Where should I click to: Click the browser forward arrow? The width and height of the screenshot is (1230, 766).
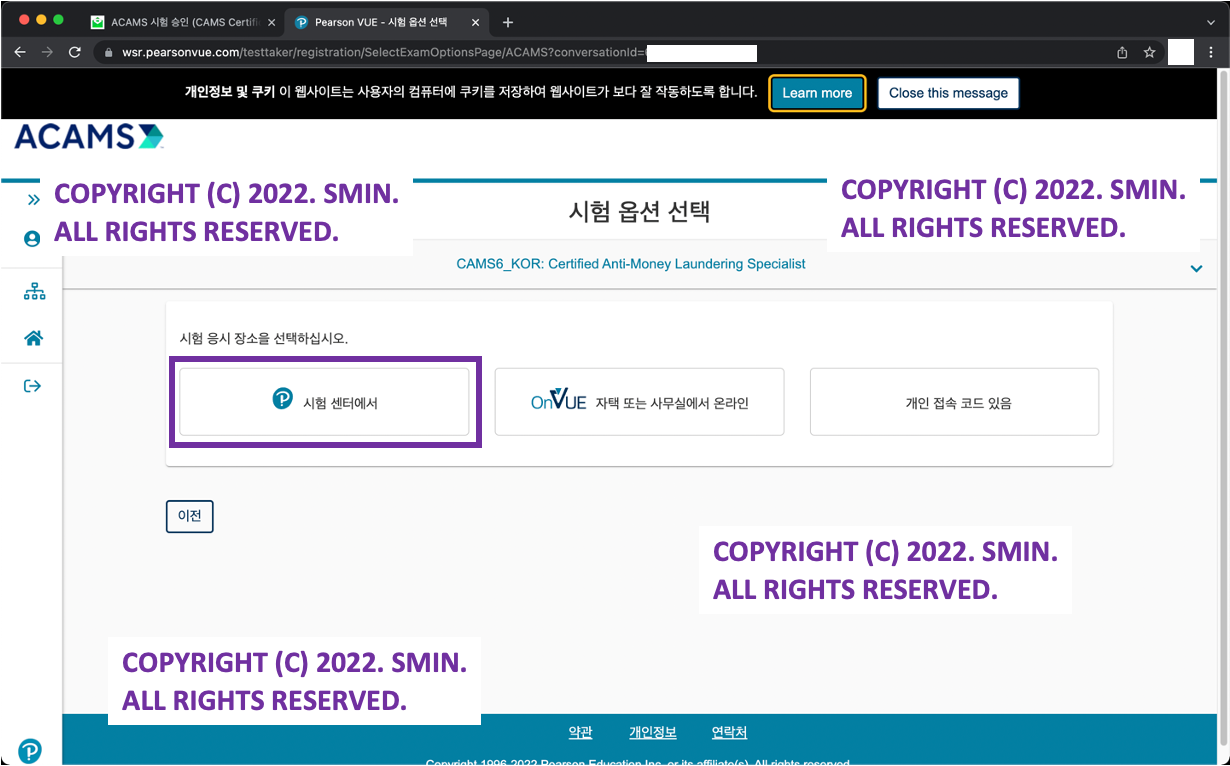click(47, 52)
